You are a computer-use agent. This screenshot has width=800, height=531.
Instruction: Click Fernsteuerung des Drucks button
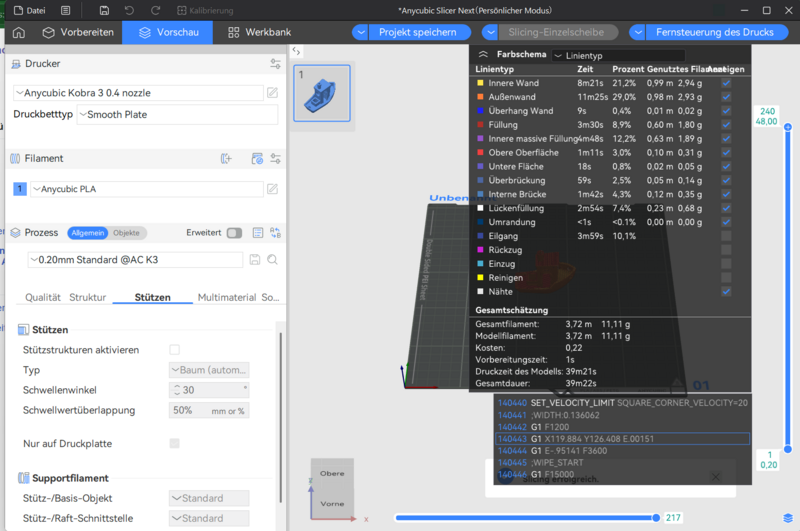715,32
